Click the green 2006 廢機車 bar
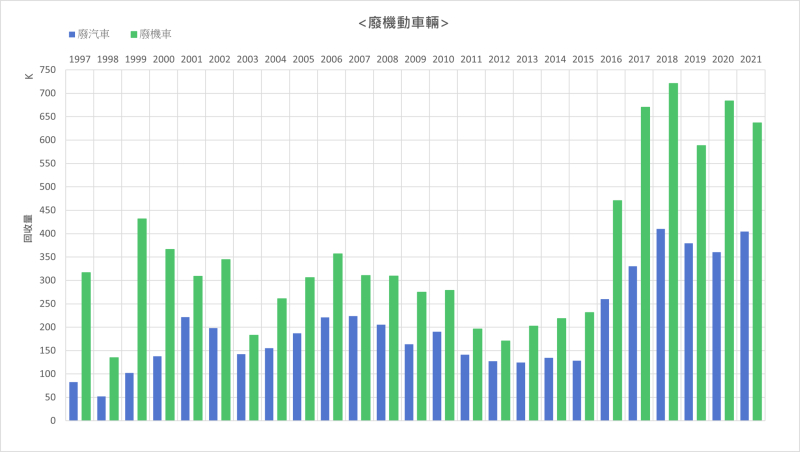800x452 pixels. pos(338,337)
